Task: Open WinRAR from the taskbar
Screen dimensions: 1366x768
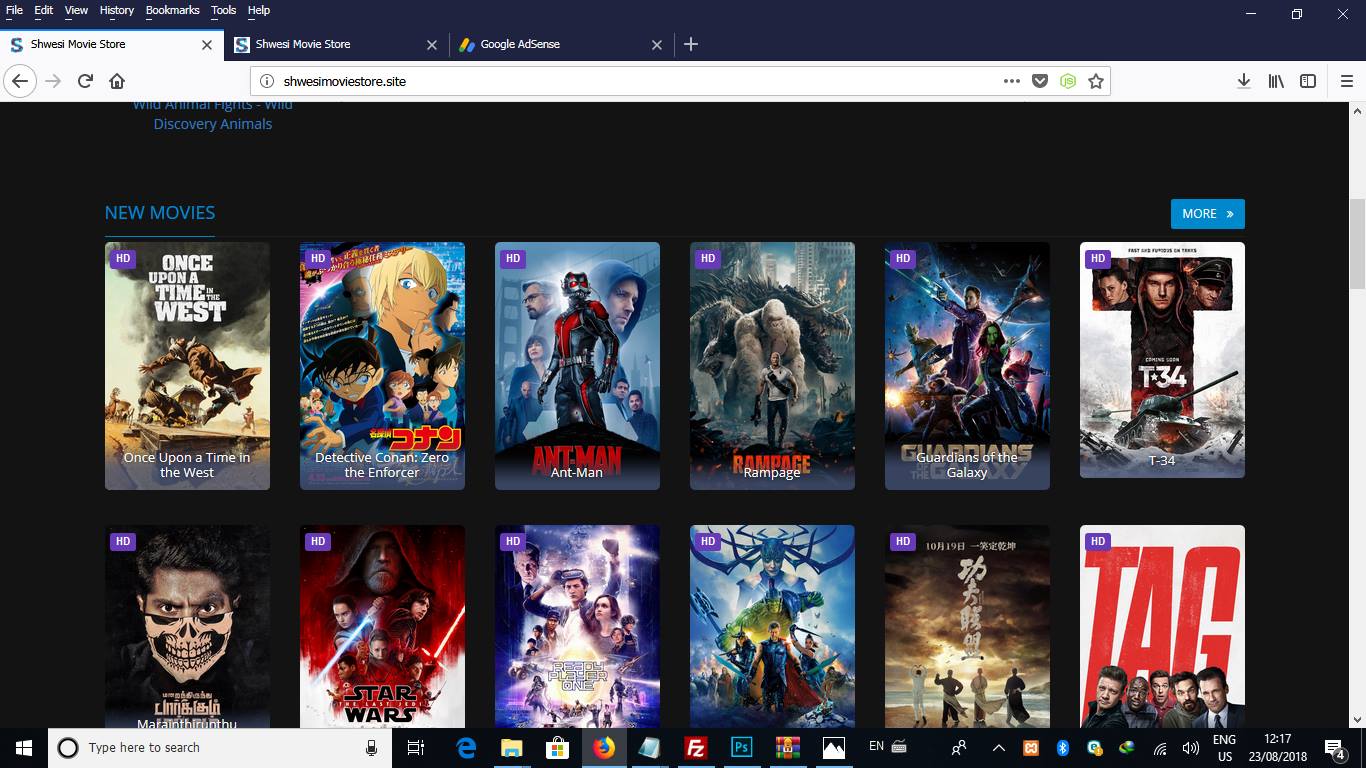Action: [x=788, y=748]
